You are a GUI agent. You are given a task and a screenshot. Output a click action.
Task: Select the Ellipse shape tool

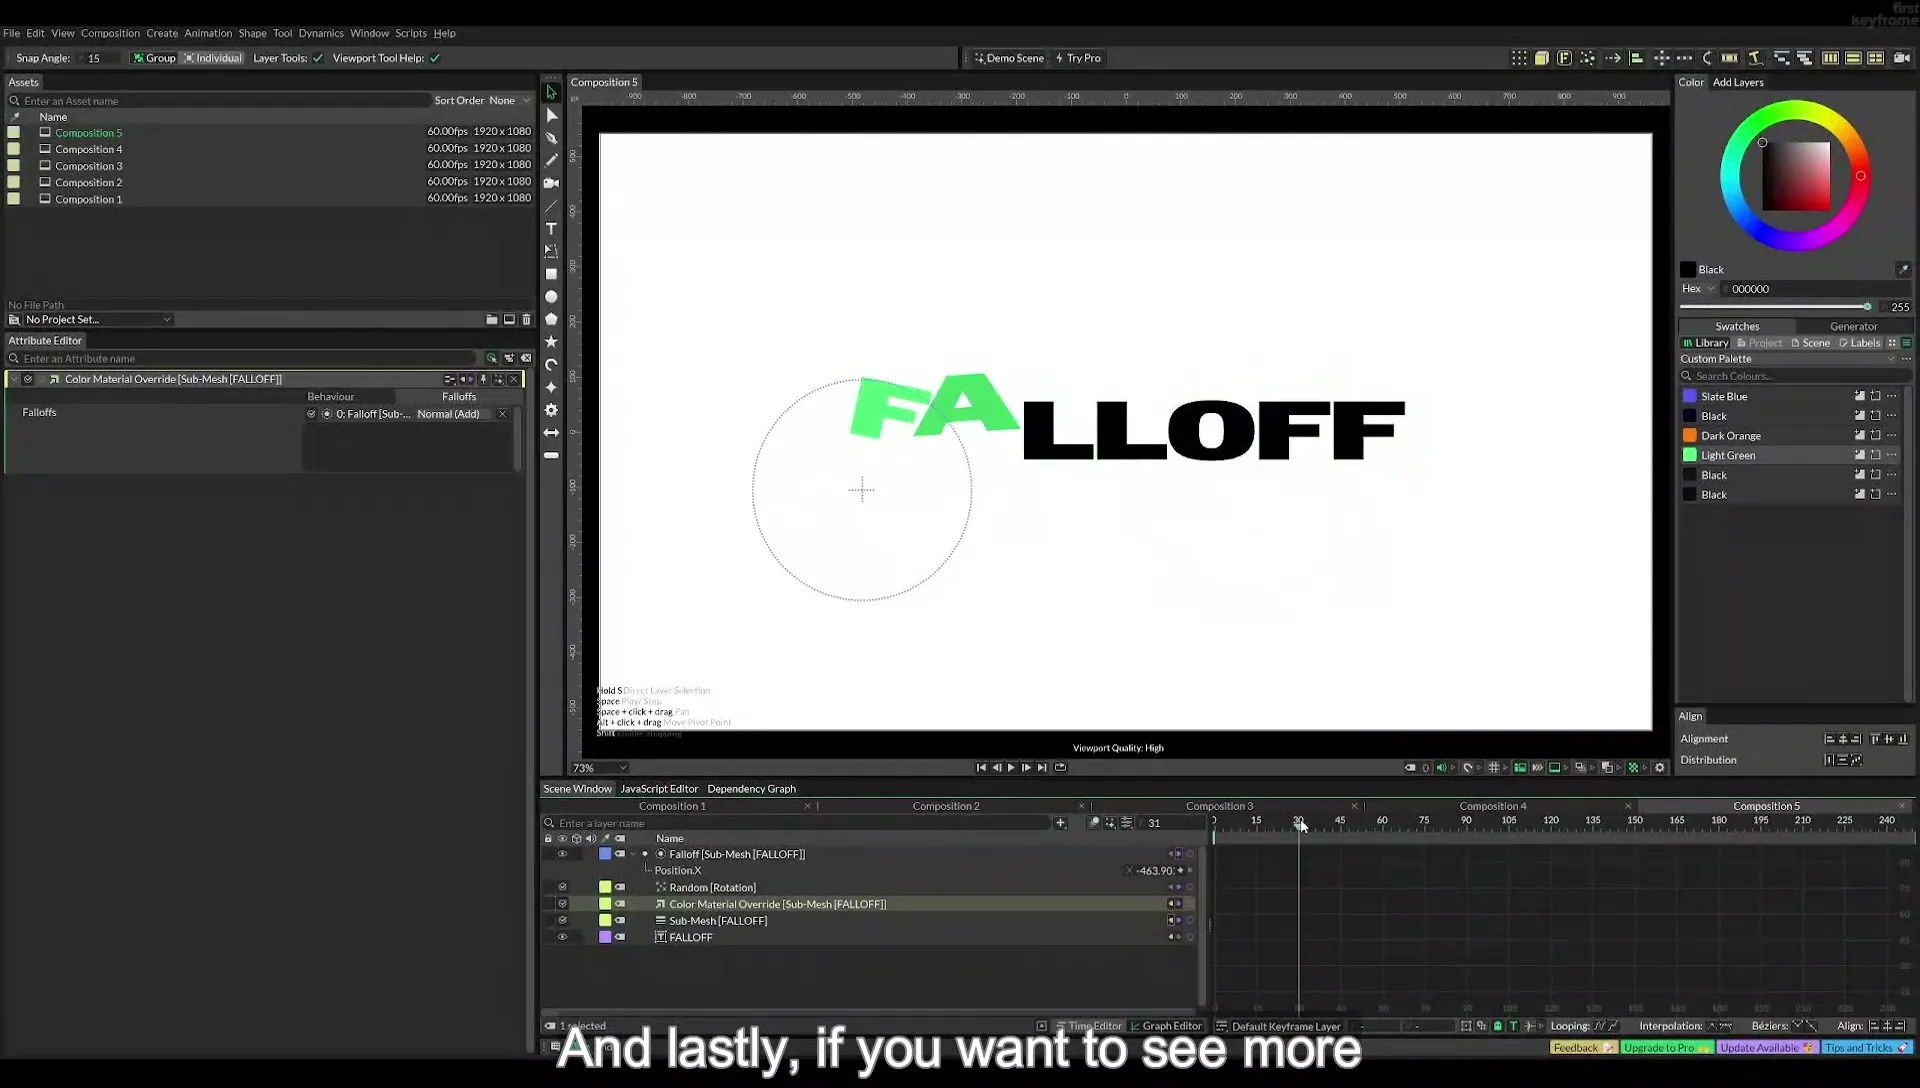[551, 297]
